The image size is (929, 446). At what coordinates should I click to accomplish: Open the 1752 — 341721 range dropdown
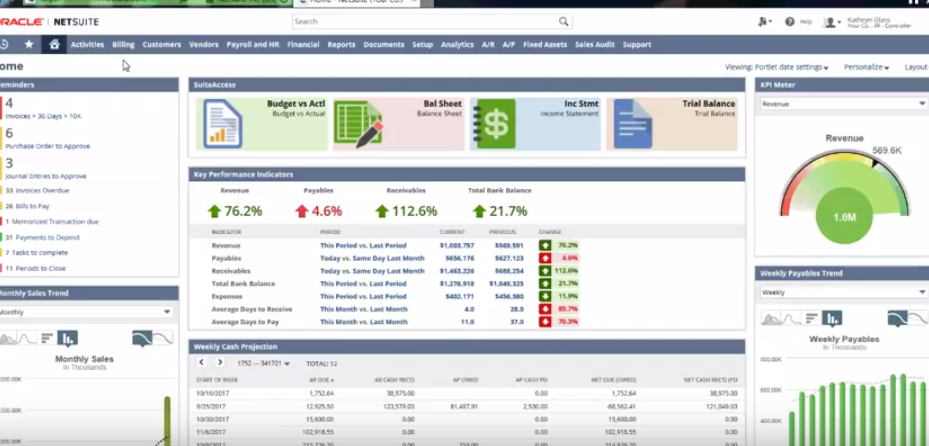pos(263,363)
